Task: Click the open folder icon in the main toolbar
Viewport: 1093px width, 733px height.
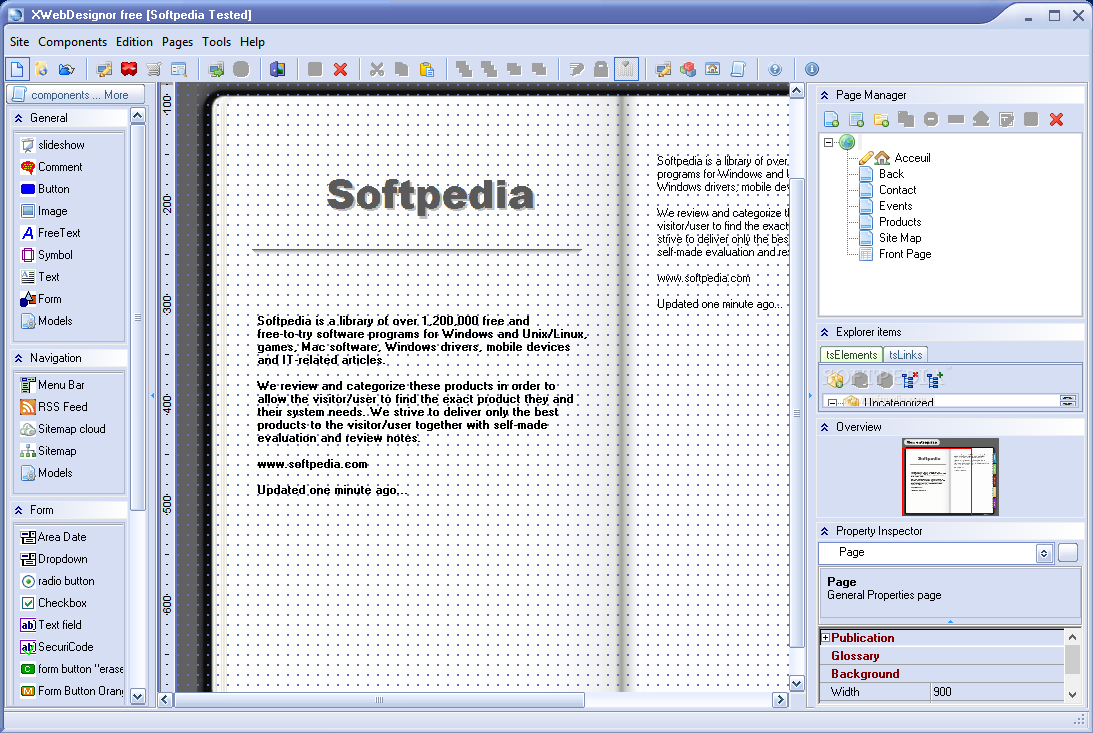Action: pos(66,69)
